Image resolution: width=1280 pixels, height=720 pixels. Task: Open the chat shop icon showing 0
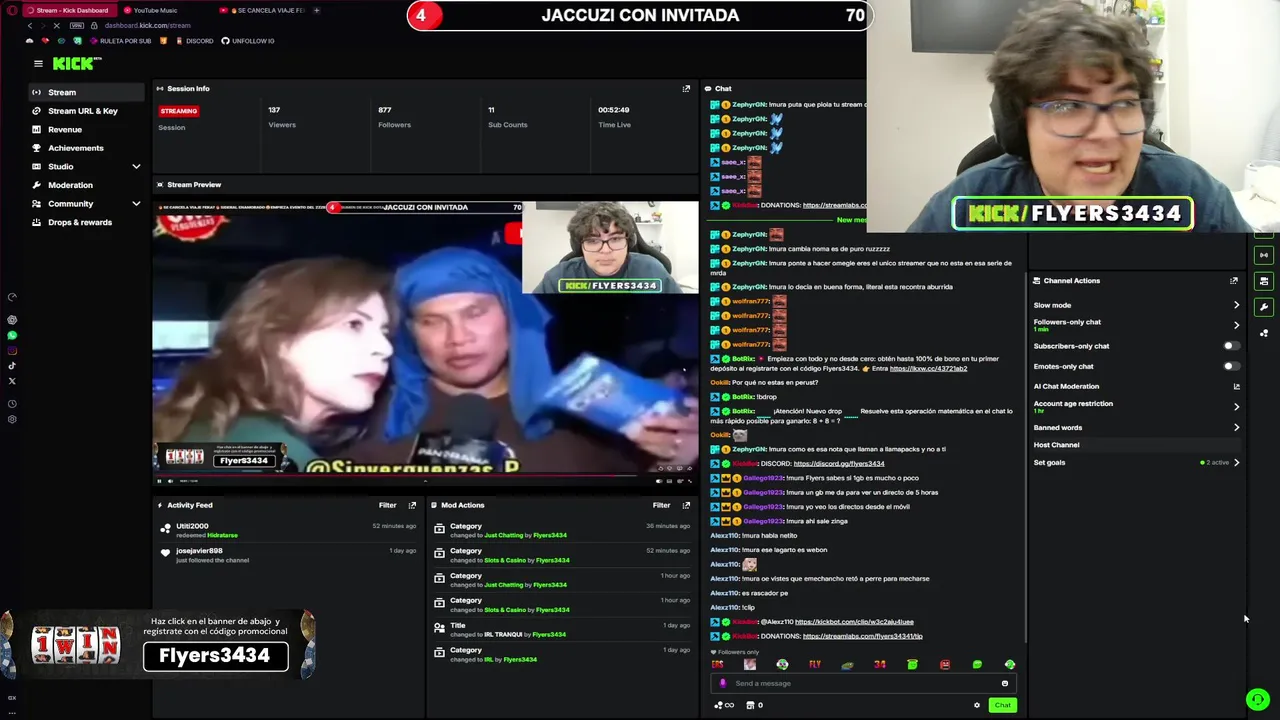tap(755, 705)
